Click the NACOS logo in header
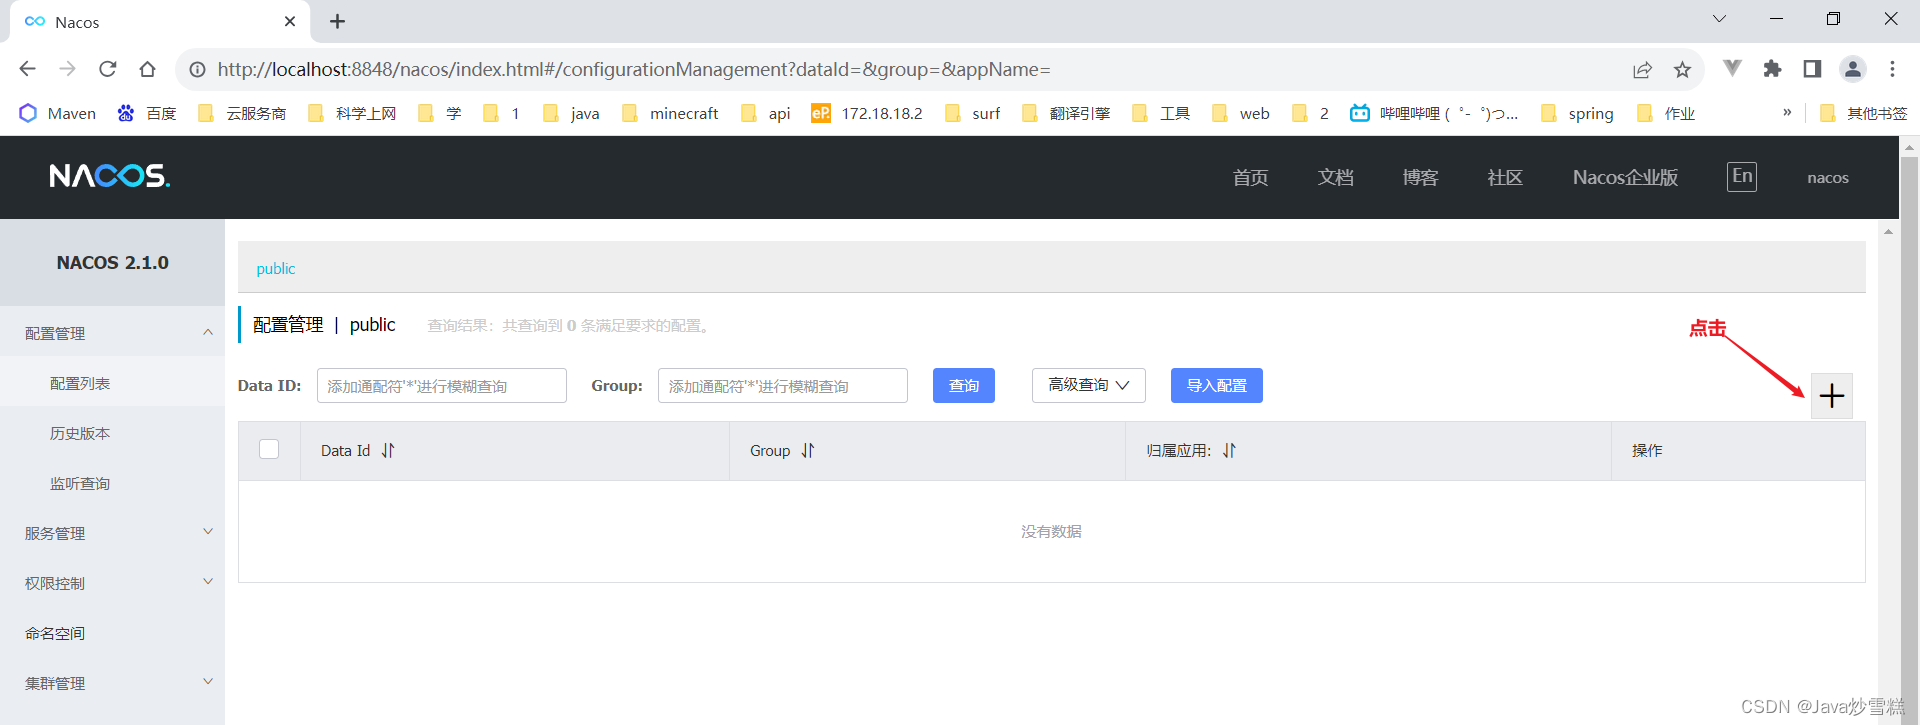This screenshot has width=1920, height=725. 110,176
